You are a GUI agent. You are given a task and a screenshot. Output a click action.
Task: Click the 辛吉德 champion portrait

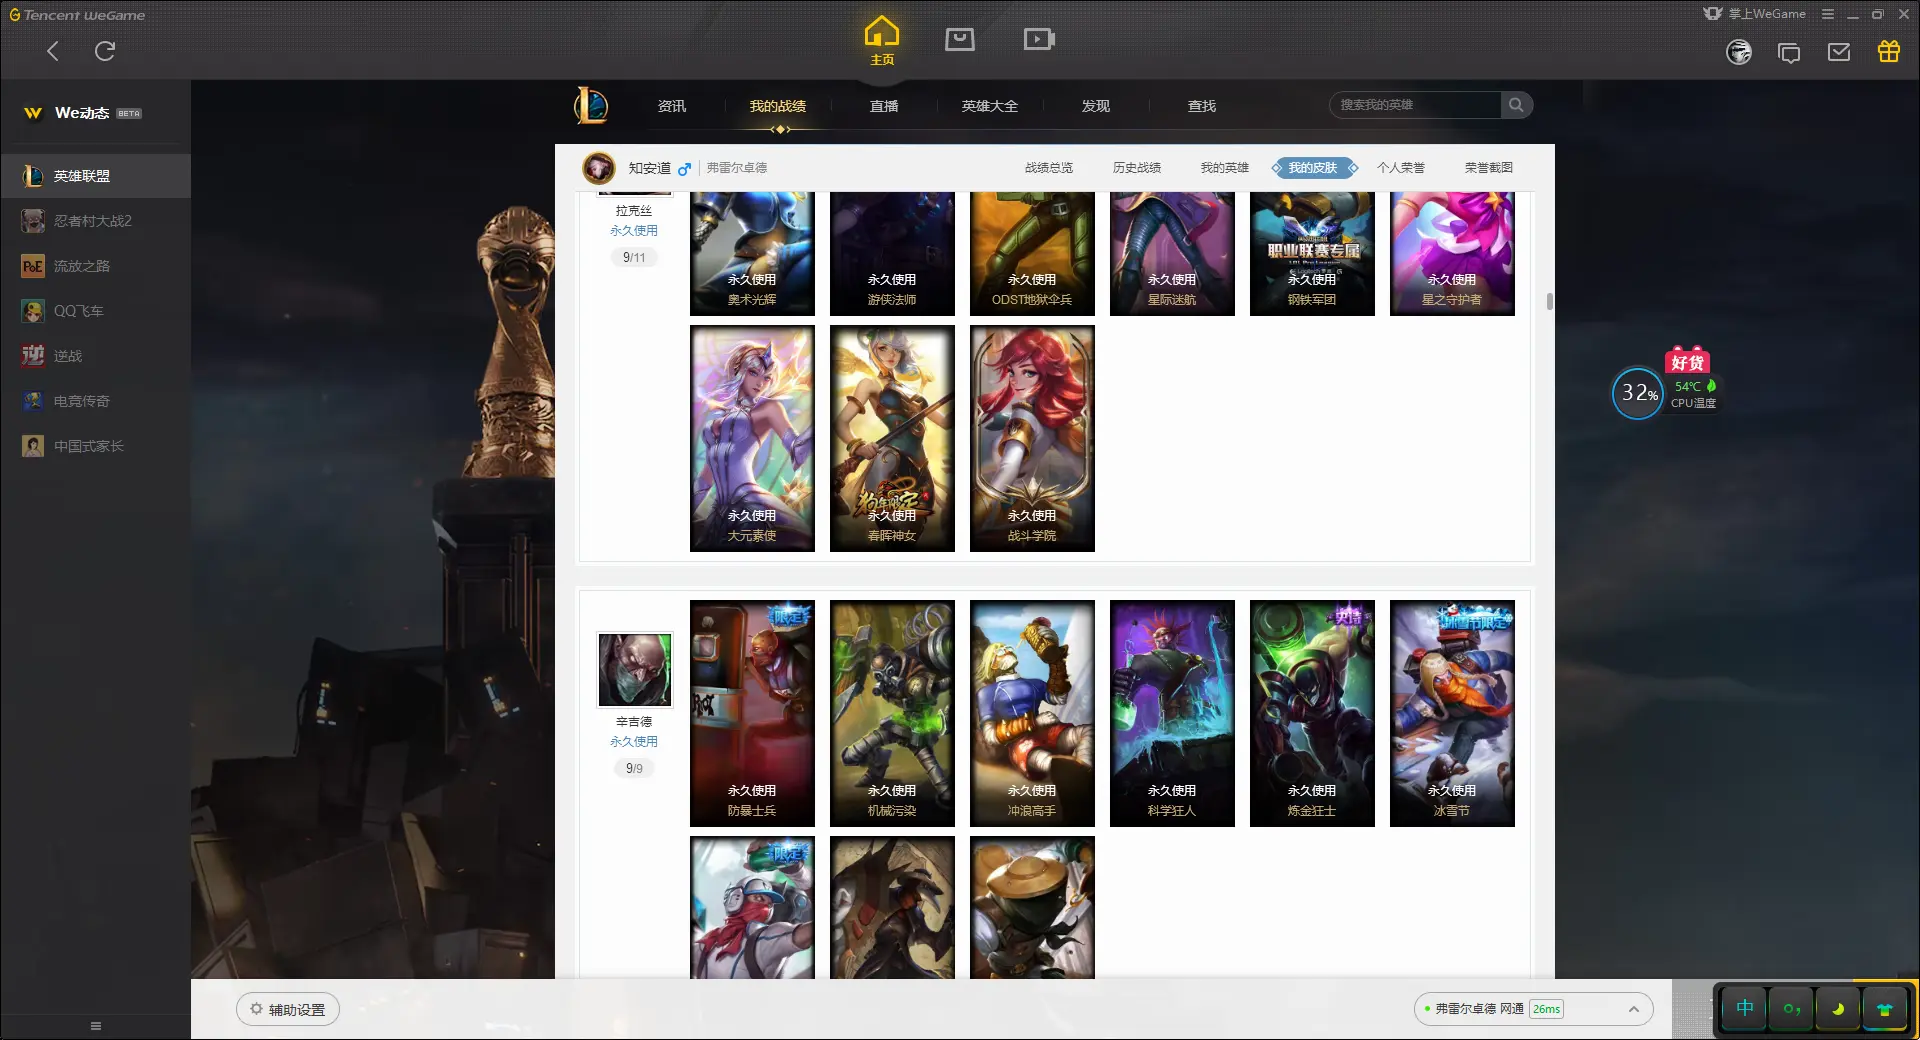pos(634,669)
